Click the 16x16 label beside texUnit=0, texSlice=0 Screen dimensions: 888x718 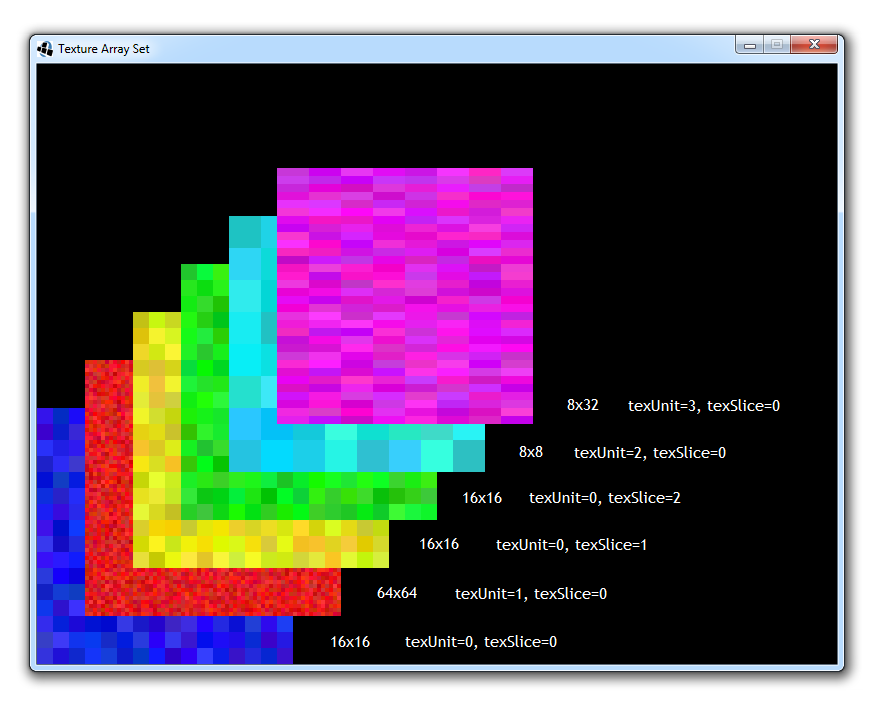(x=350, y=642)
